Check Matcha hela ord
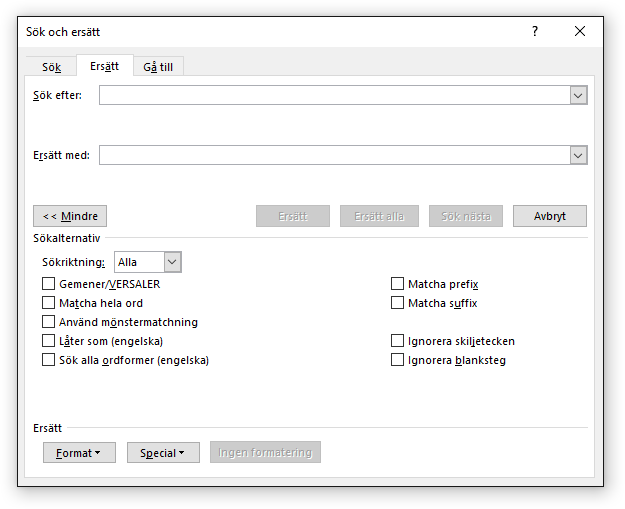 49,303
